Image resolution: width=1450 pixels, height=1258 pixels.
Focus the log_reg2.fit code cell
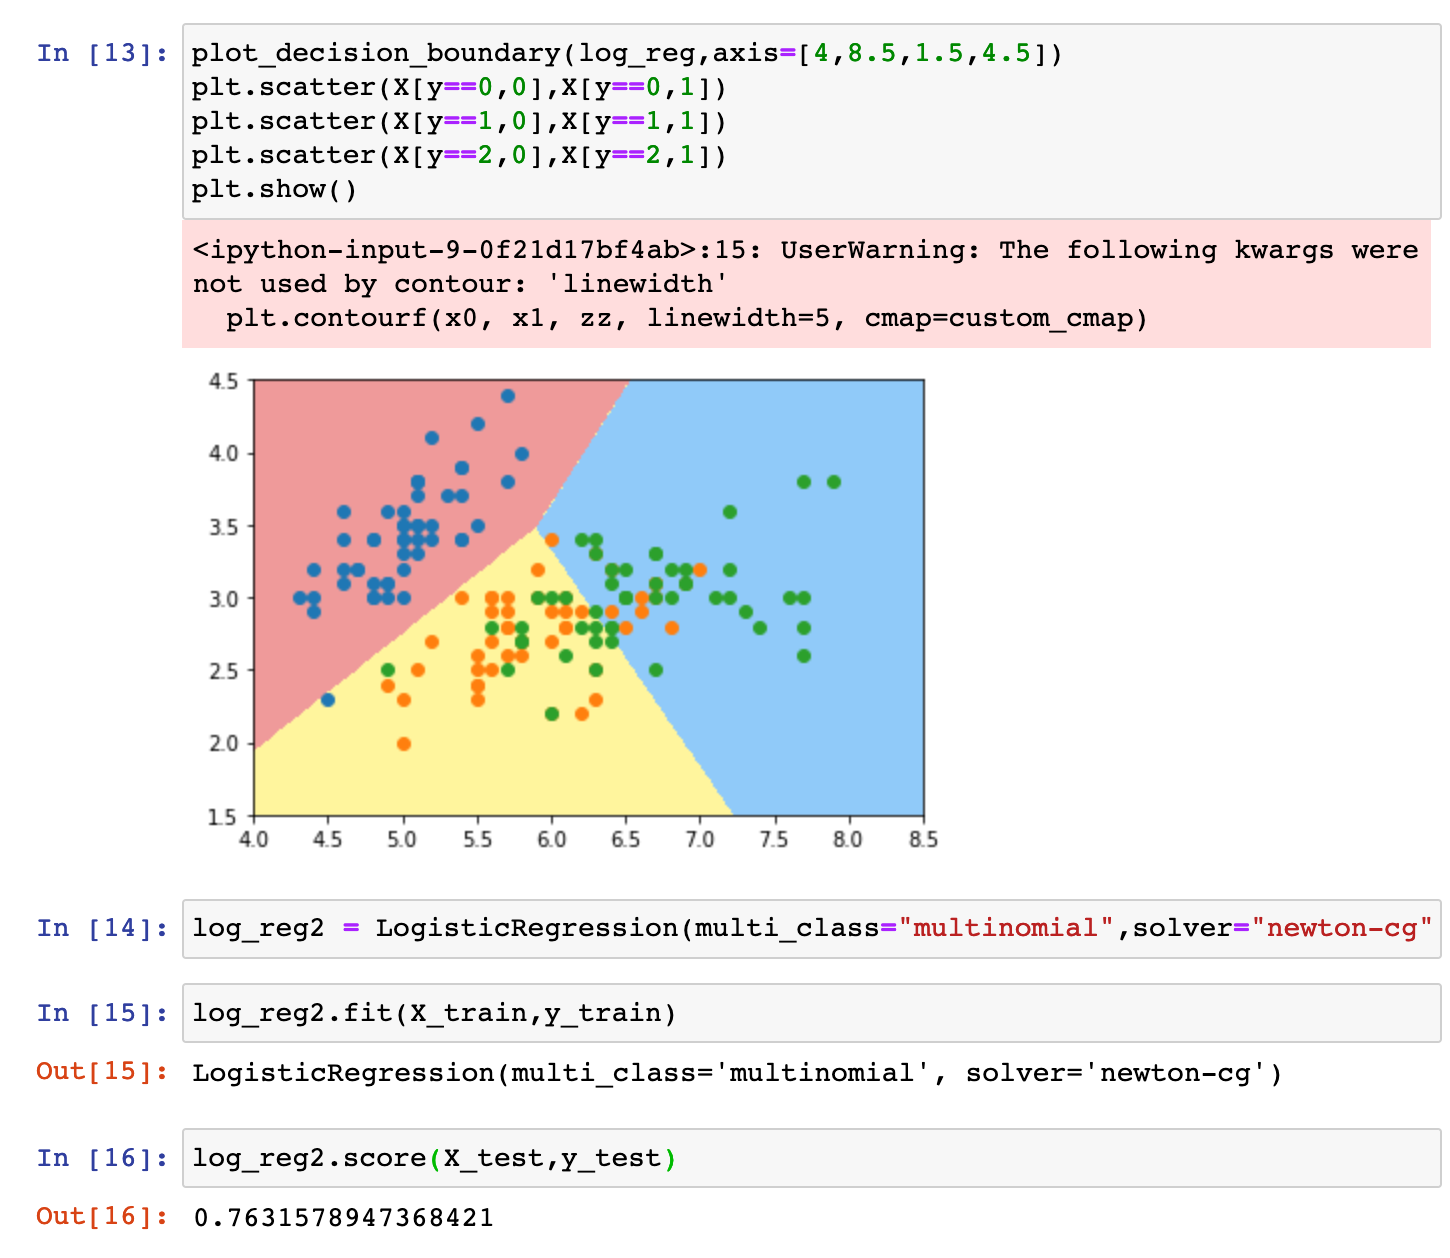tap(805, 1013)
